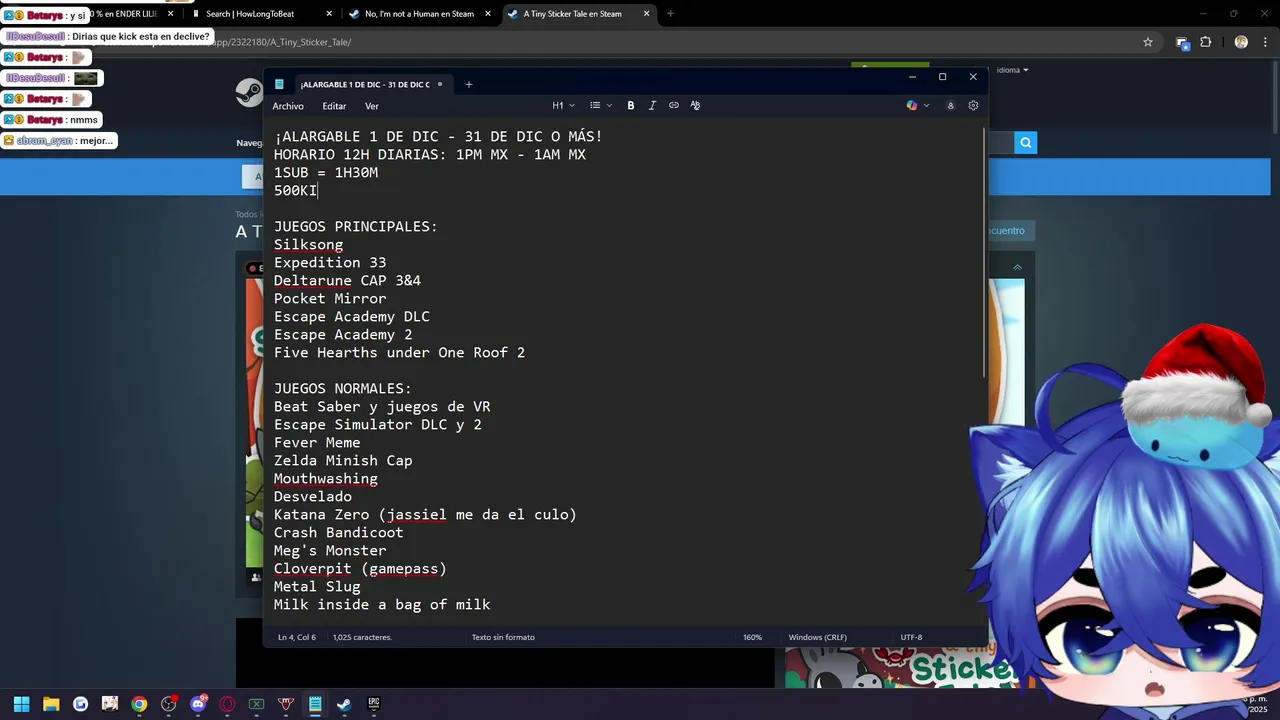Viewport: 1280px width, 720px height.
Task: Open the Editar menu in Notepad
Action: click(334, 106)
